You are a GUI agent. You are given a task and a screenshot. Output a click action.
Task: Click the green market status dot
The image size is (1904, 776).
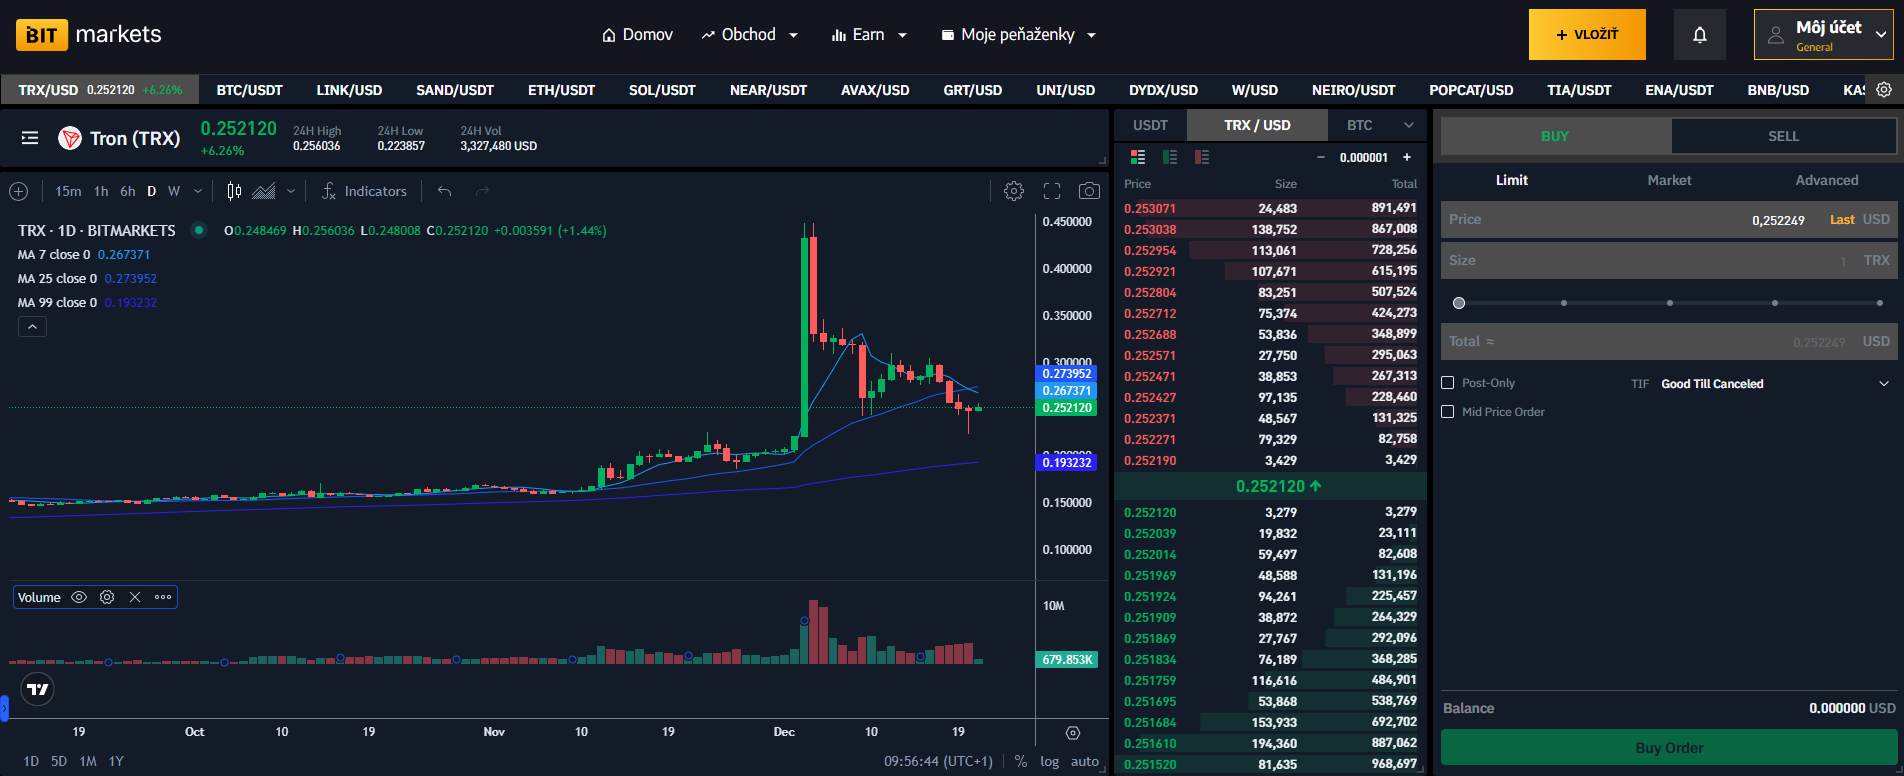click(x=199, y=230)
